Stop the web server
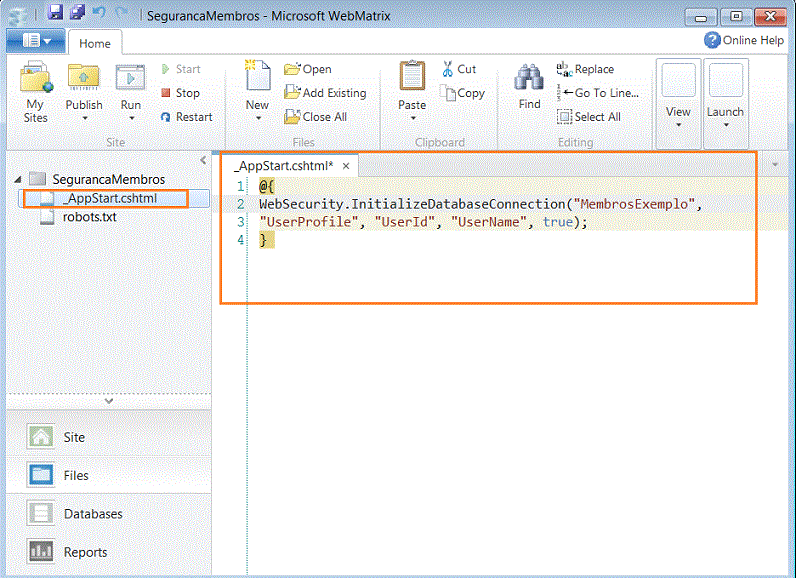Viewport: 796px width, 578px height. point(181,93)
